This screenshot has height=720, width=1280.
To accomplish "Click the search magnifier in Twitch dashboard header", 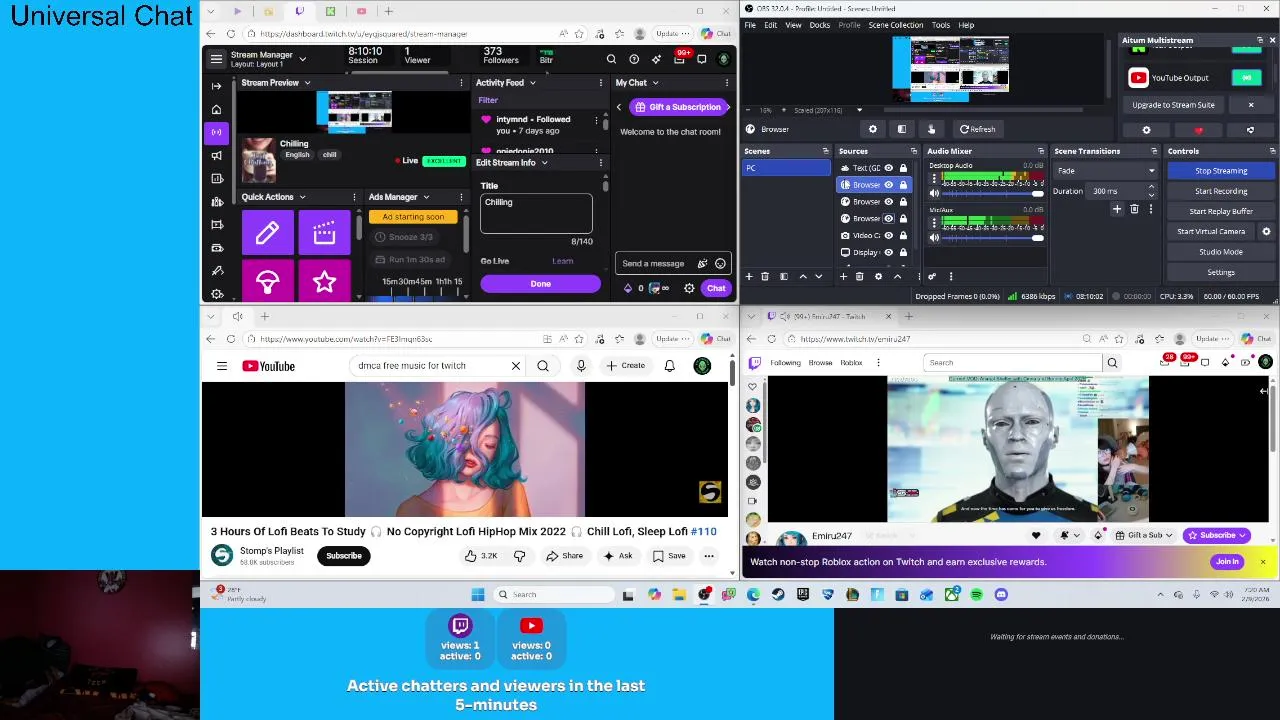I will tap(611, 59).
